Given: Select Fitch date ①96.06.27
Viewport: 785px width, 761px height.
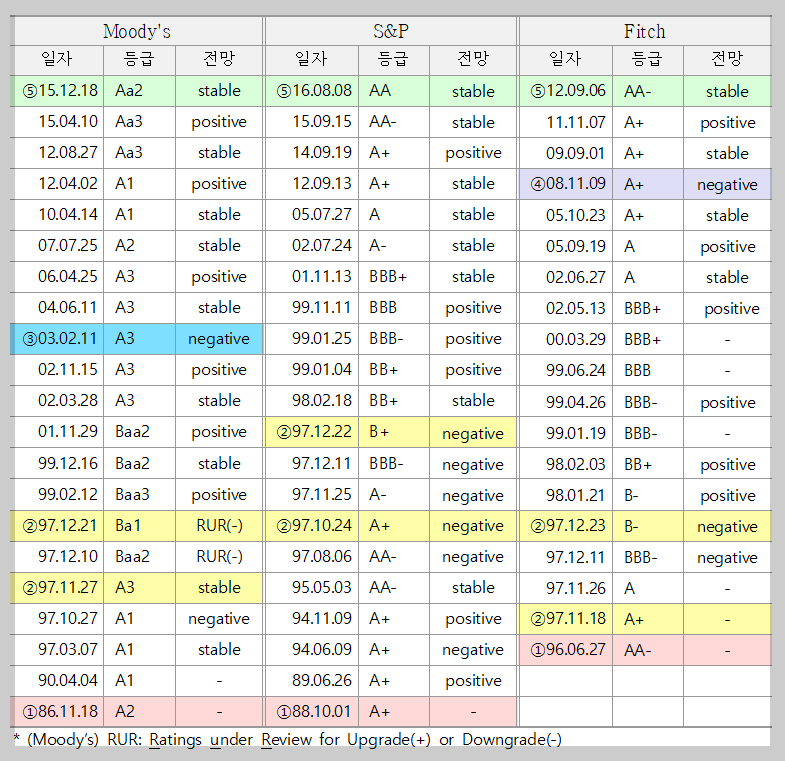Looking at the screenshot, I should [x=566, y=650].
